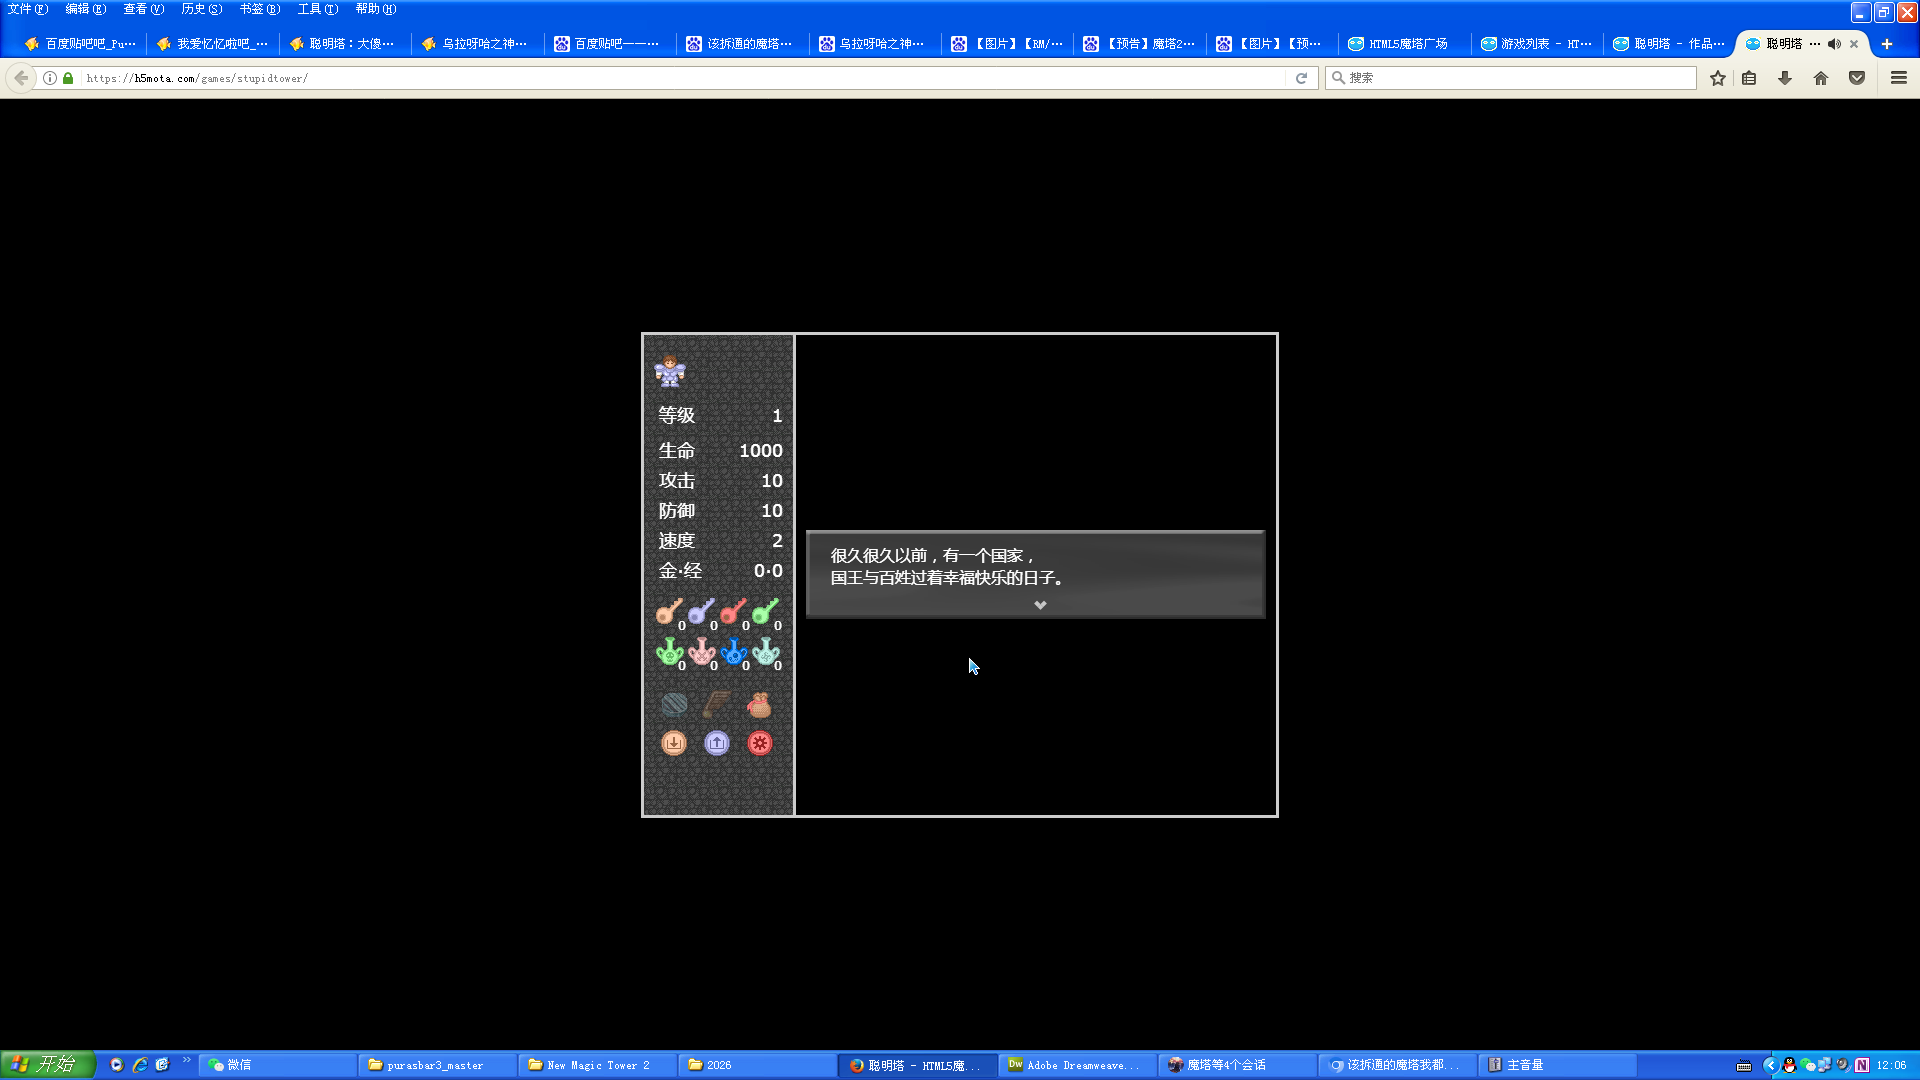
Task: Switch to the 该拆通的魔塔 tab
Action: click(742, 44)
